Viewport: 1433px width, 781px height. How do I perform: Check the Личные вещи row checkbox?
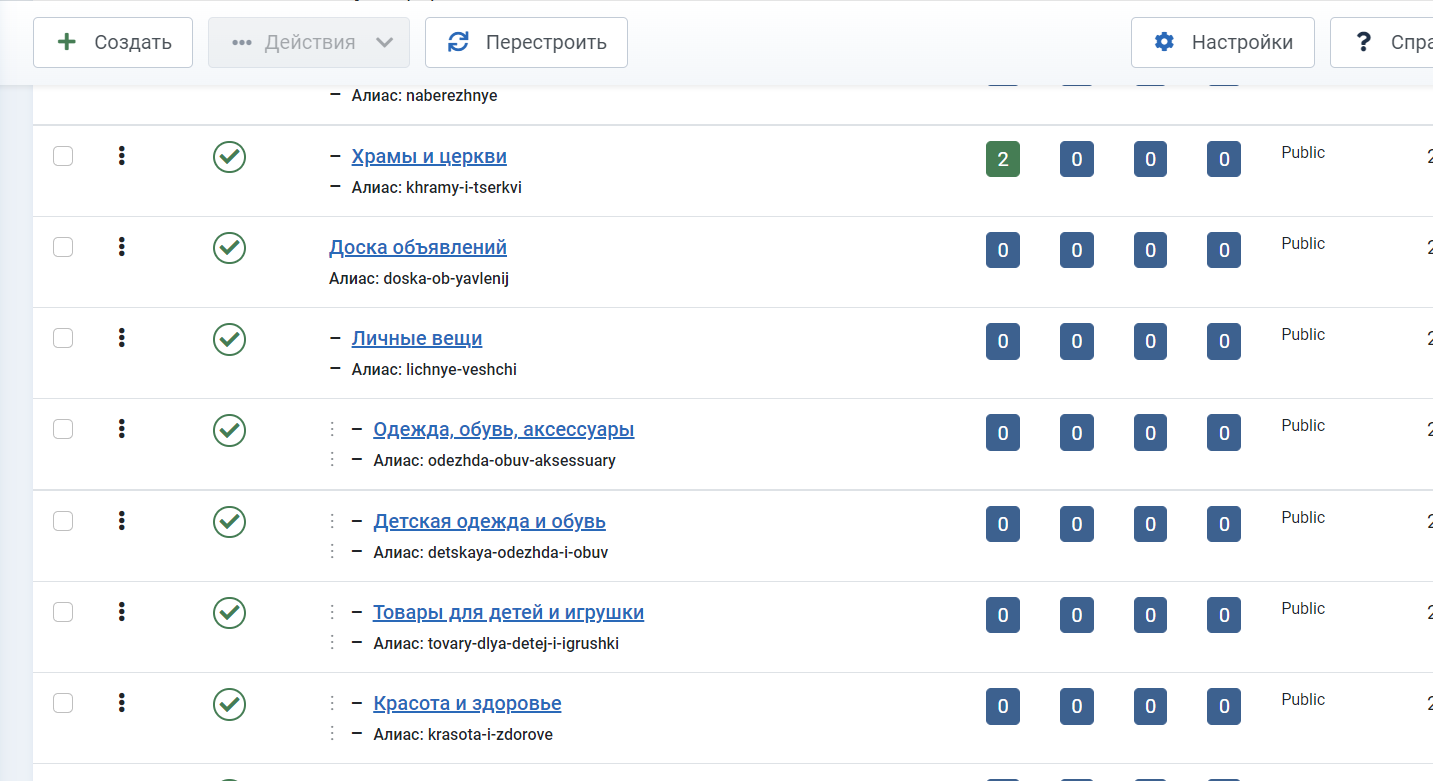(63, 338)
